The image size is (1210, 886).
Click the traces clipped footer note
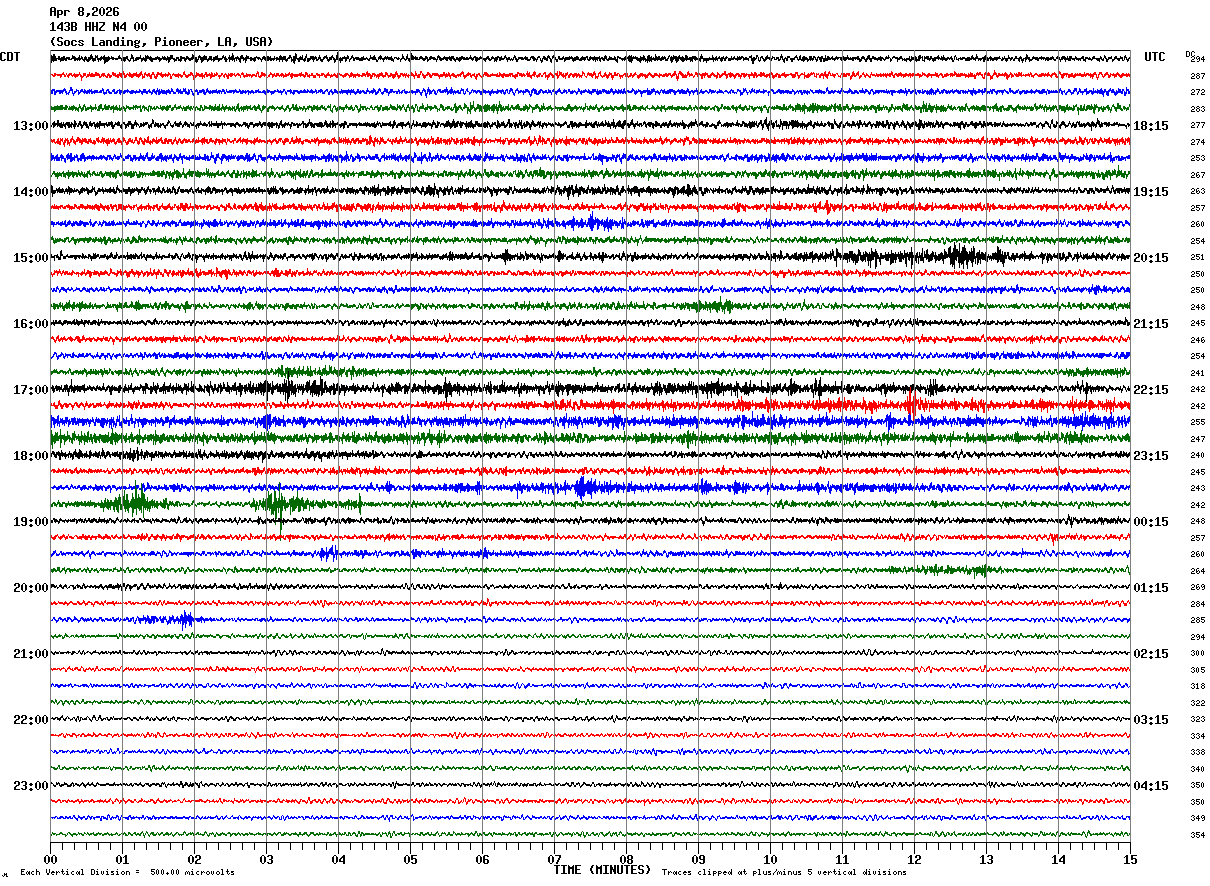(x=784, y=872)
